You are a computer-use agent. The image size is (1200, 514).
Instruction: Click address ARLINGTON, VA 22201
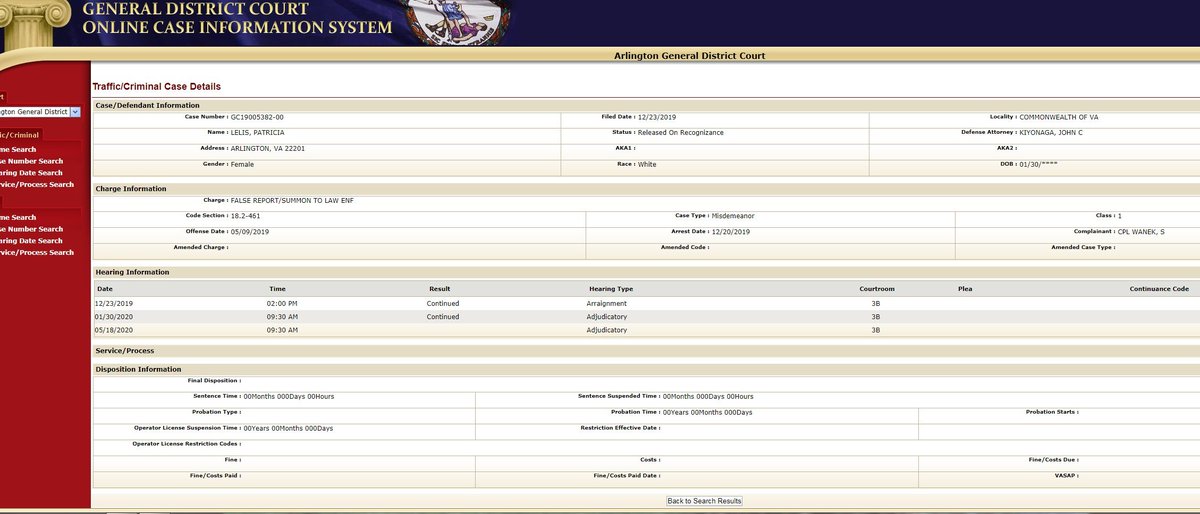click(x=269, y=148)
